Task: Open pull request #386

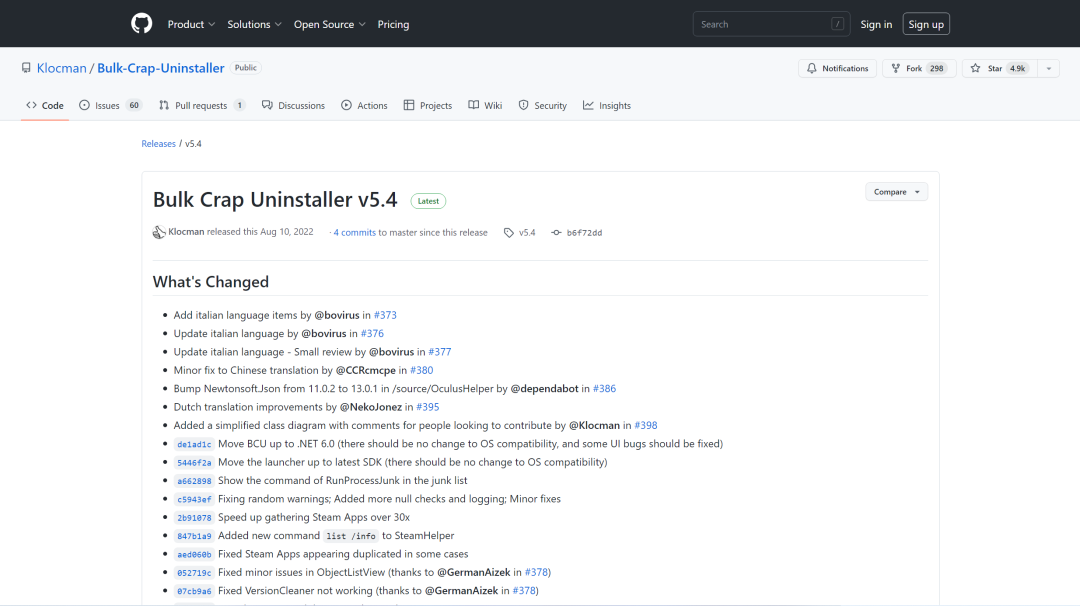Action: coord(604,388)
